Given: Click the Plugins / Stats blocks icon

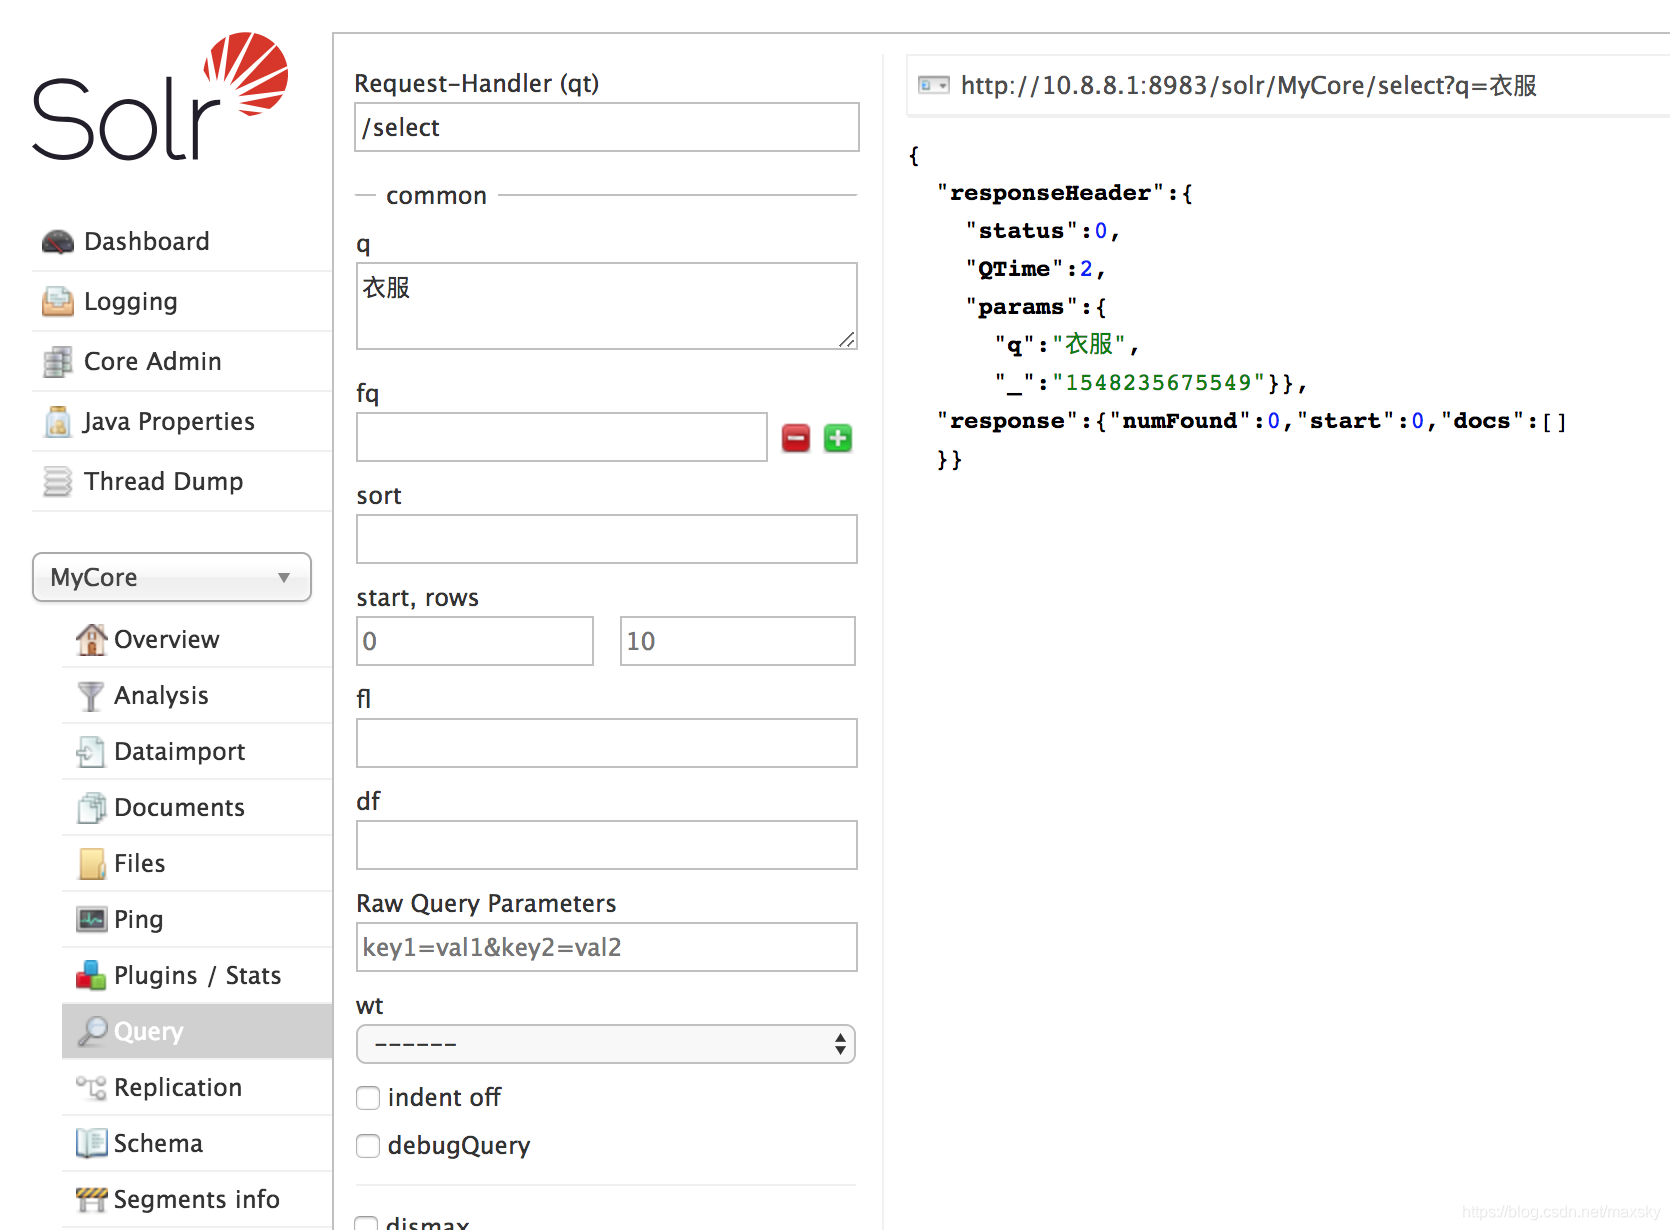Looking at the screenshot, I should 91,976.
